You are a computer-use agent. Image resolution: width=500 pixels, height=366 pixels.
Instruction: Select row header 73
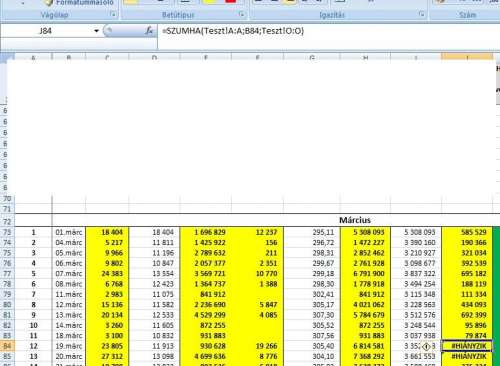coord(7,232)
